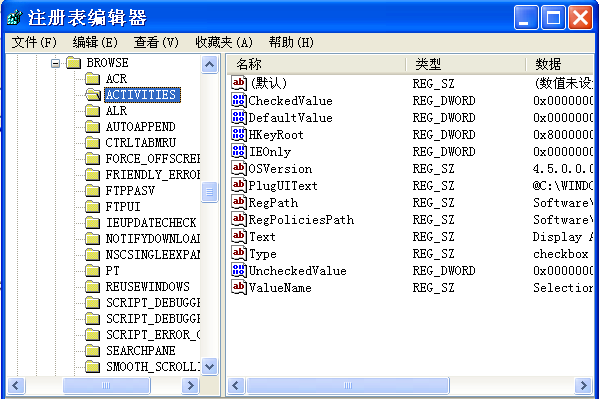Select the NOTIFYDOWNLOAD tree key
This screenshot has width=600, height=399.
(x=153, y=239)
